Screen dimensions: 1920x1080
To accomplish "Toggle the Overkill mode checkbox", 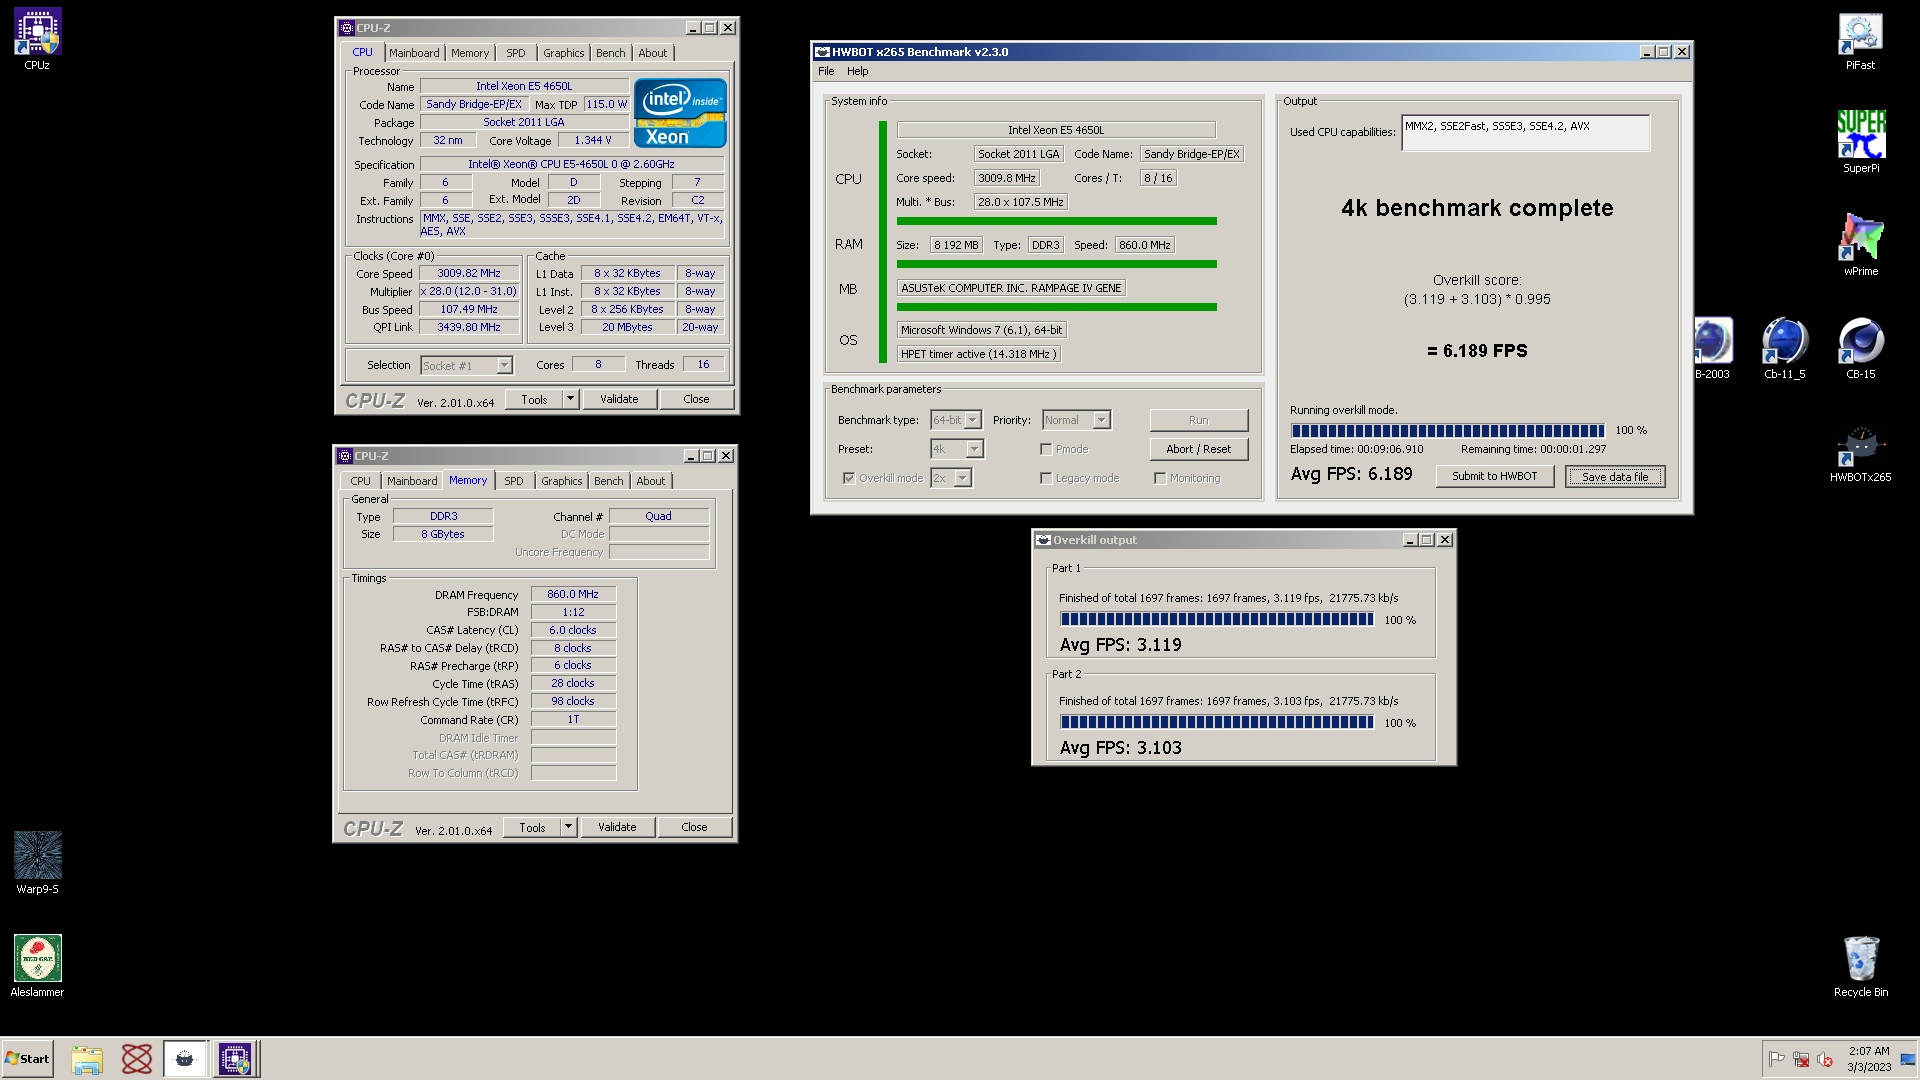I will 849,478.
